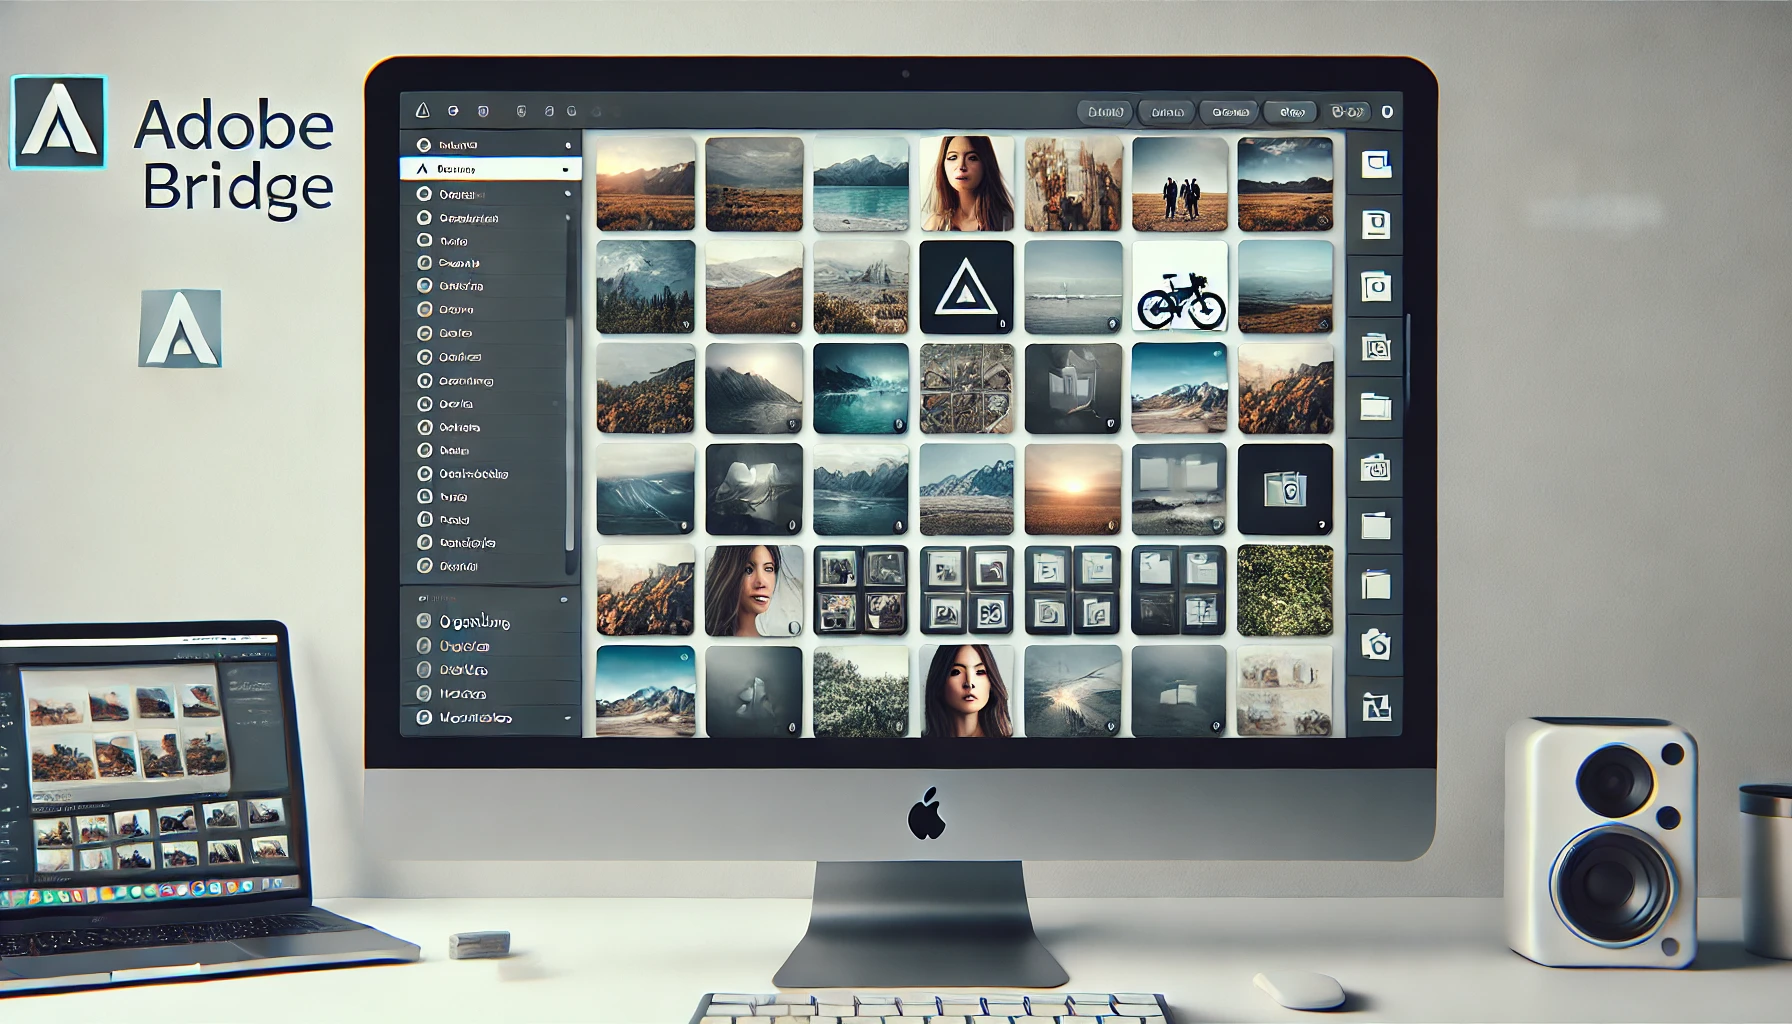Click the first pill button in the top toolbar
Image resolution: width=1792 pixels, height=1024 pixels.
coord(1105,112)
